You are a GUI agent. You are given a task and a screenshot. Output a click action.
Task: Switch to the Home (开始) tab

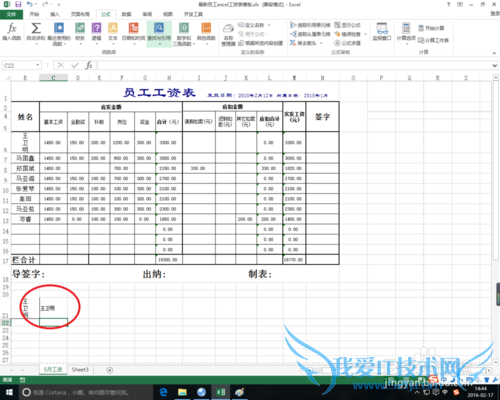tap(34, 14)
